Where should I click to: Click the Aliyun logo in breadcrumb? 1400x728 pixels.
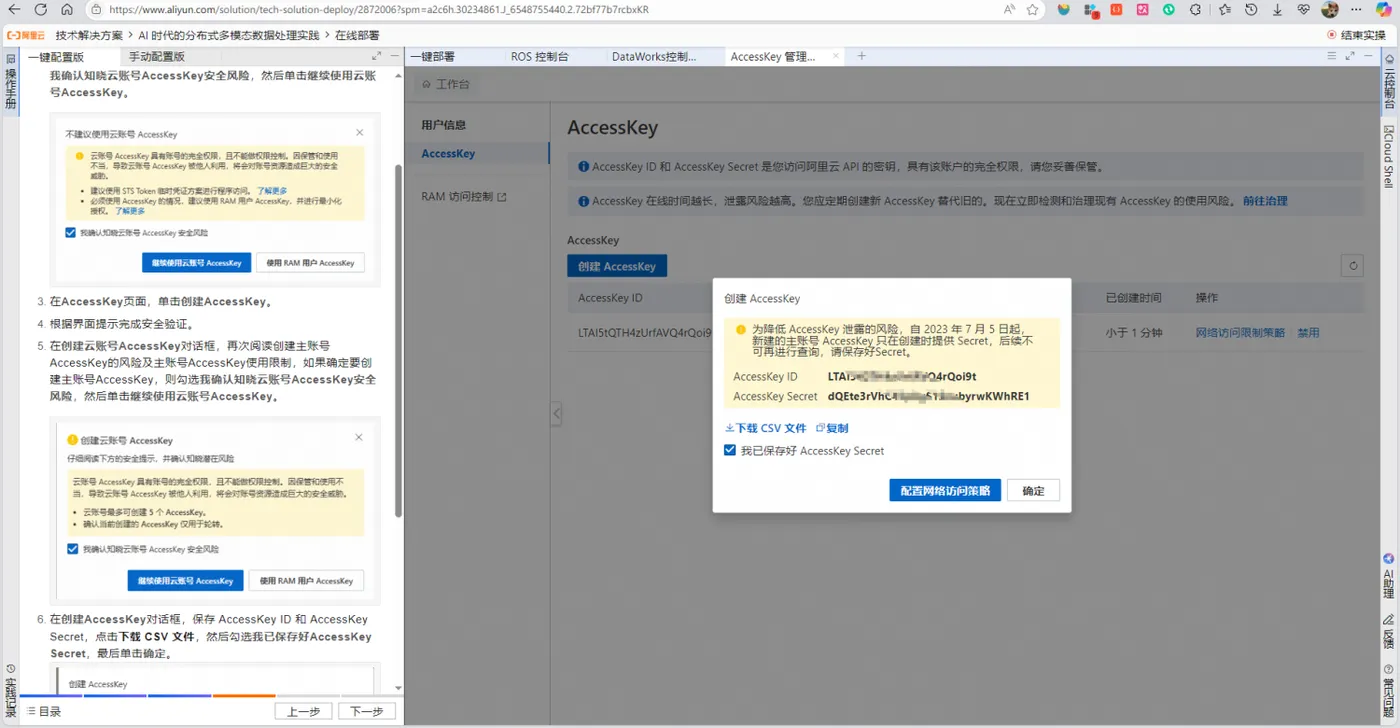point(26,35)
